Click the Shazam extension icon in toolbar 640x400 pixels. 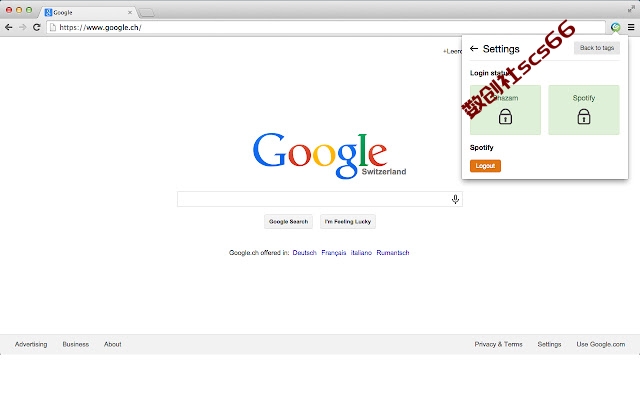(x=616, y=27)
